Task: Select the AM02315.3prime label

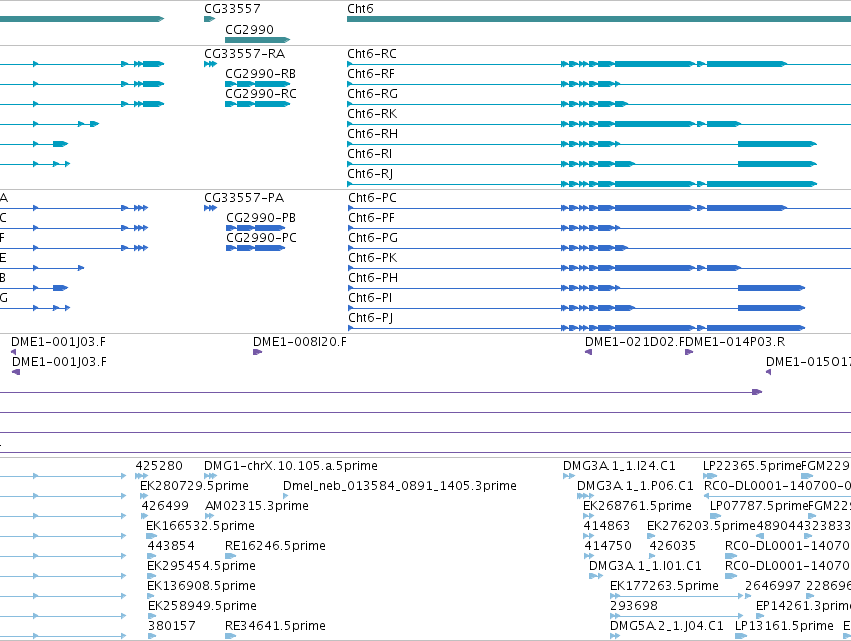Action: (257, 506)
